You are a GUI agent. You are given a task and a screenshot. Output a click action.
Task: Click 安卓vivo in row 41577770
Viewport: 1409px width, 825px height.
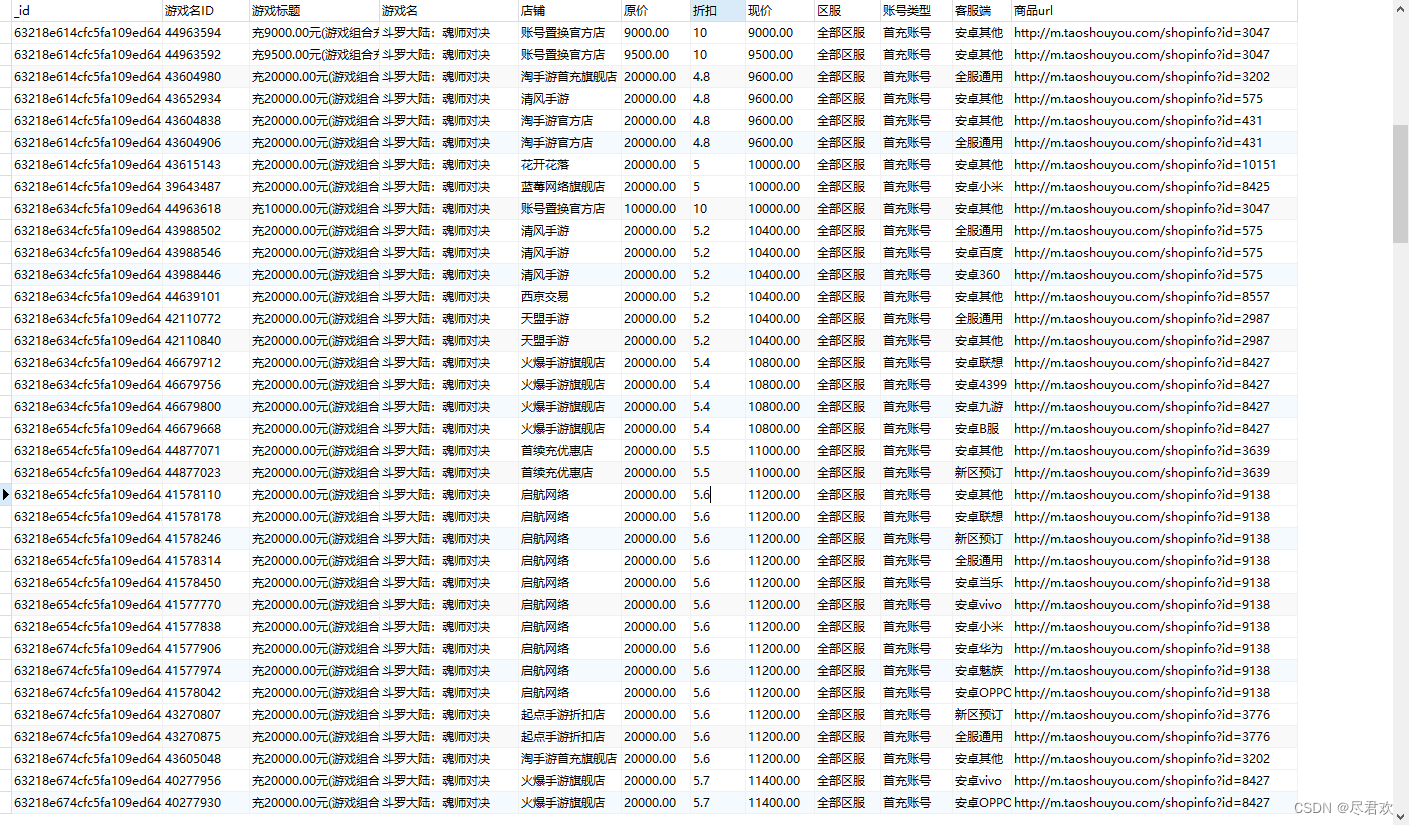tap(981, 605)
